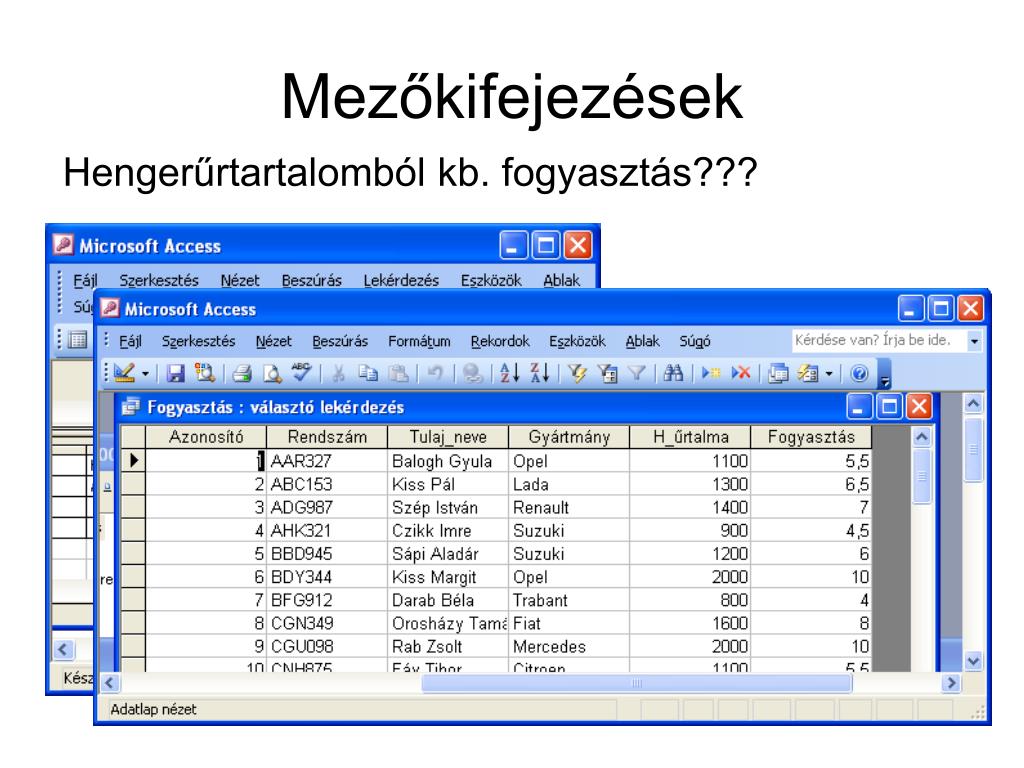Click the cell 'CGN349'
The height and width of the screenshot is (768, 1024).
(327, 623)
